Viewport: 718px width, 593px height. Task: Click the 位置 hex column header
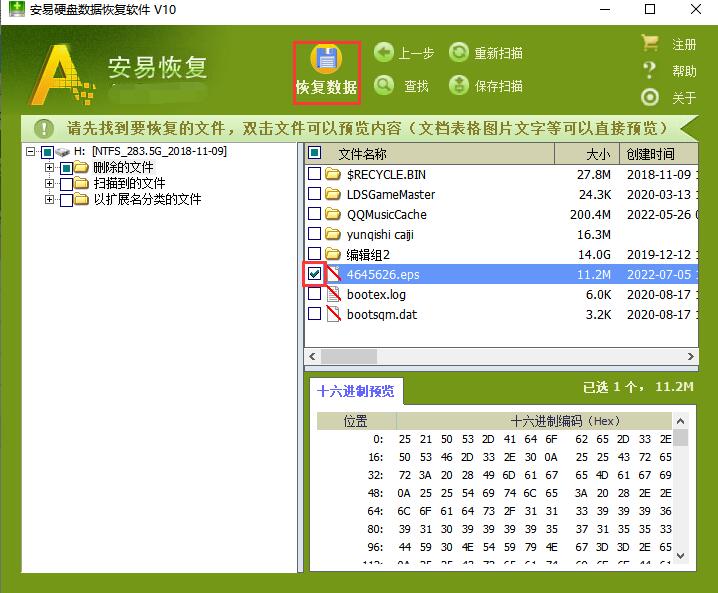click(x=355, y=421)
